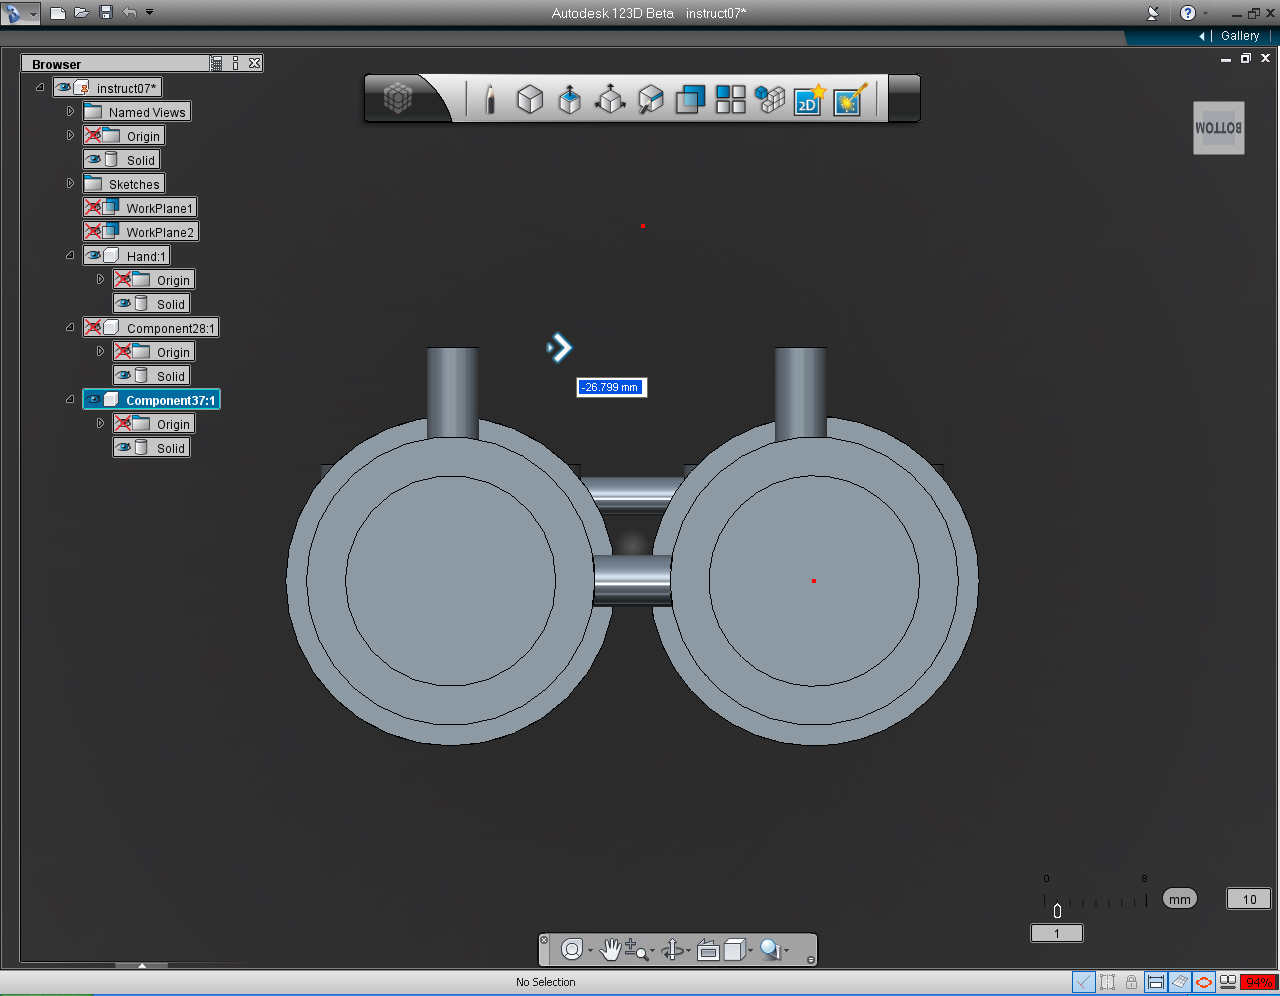The height and width of the screenshot is (996, 1280).
Task: Create a new document
Action: pyautogui.click(x=58, y=13)
